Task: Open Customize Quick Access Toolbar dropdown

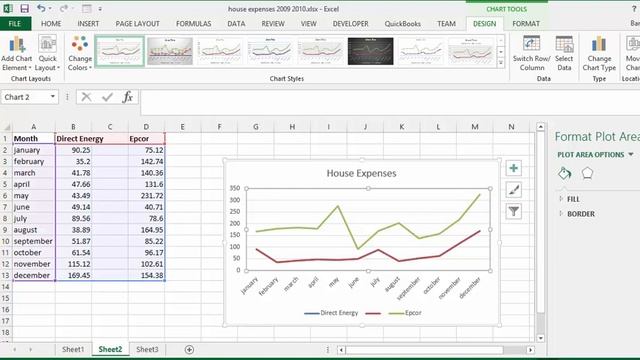Action: tap(100, 9)
